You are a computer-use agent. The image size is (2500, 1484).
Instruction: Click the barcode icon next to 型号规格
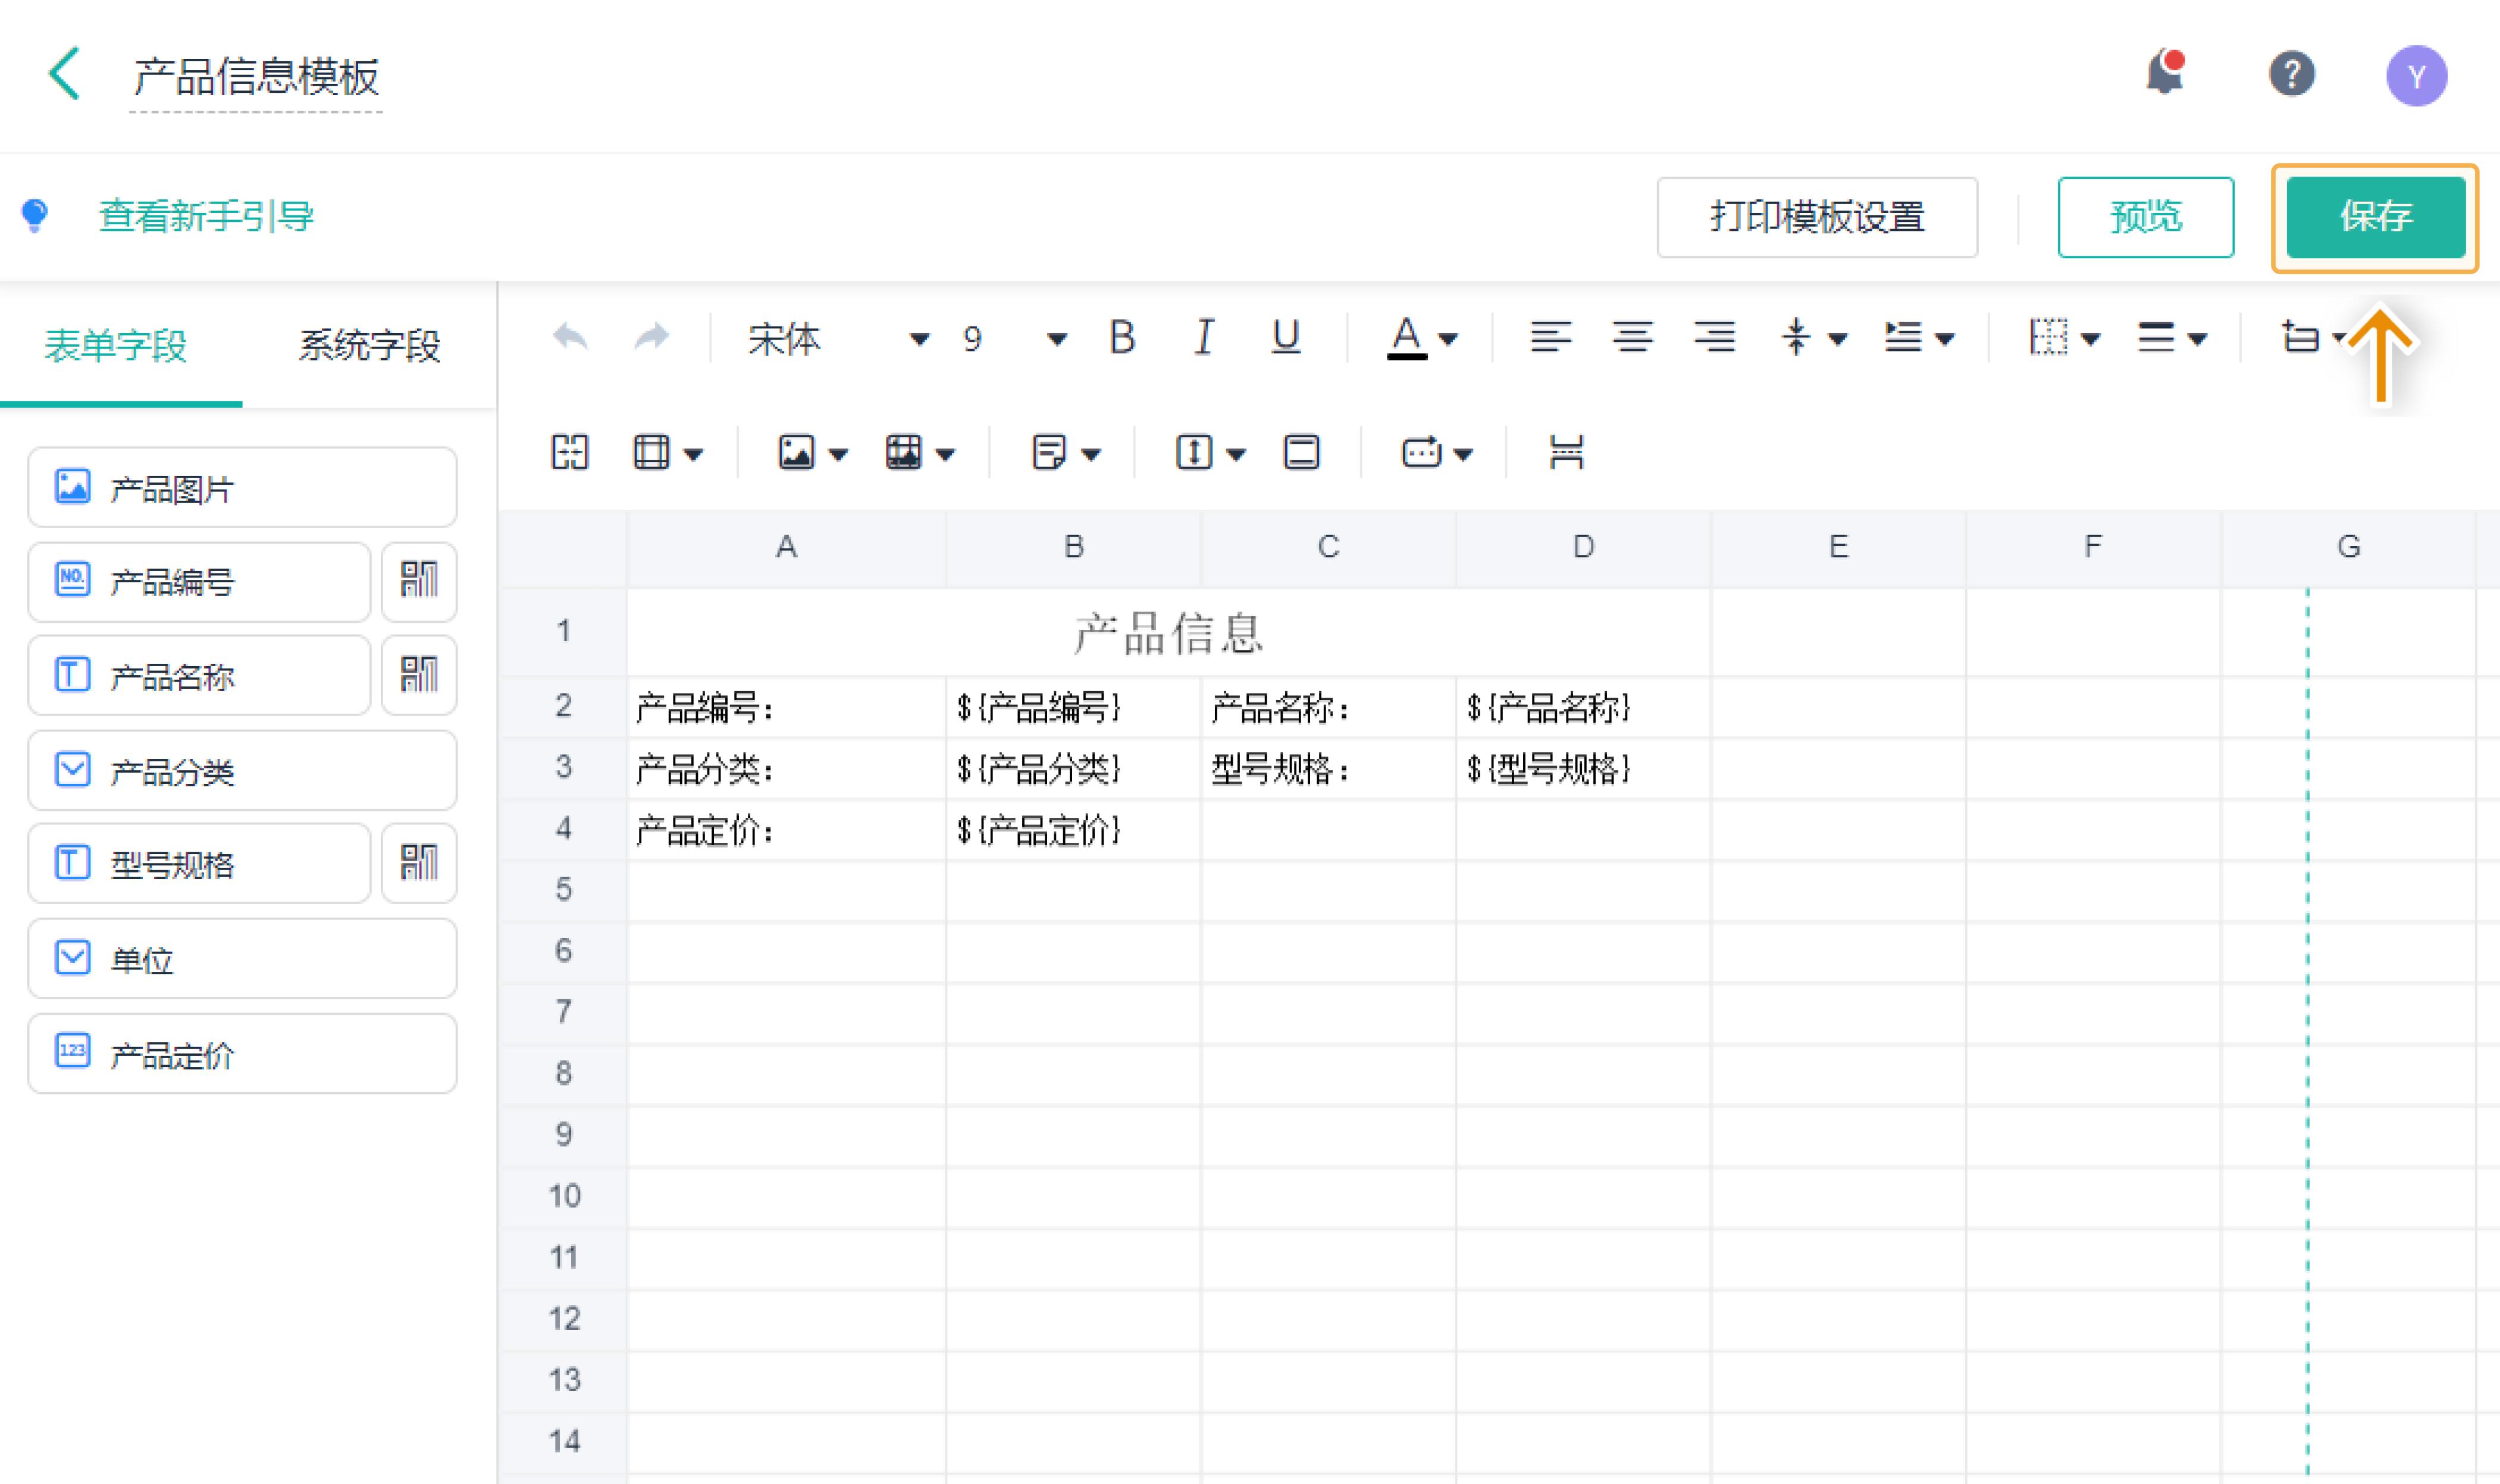[419, 863]
